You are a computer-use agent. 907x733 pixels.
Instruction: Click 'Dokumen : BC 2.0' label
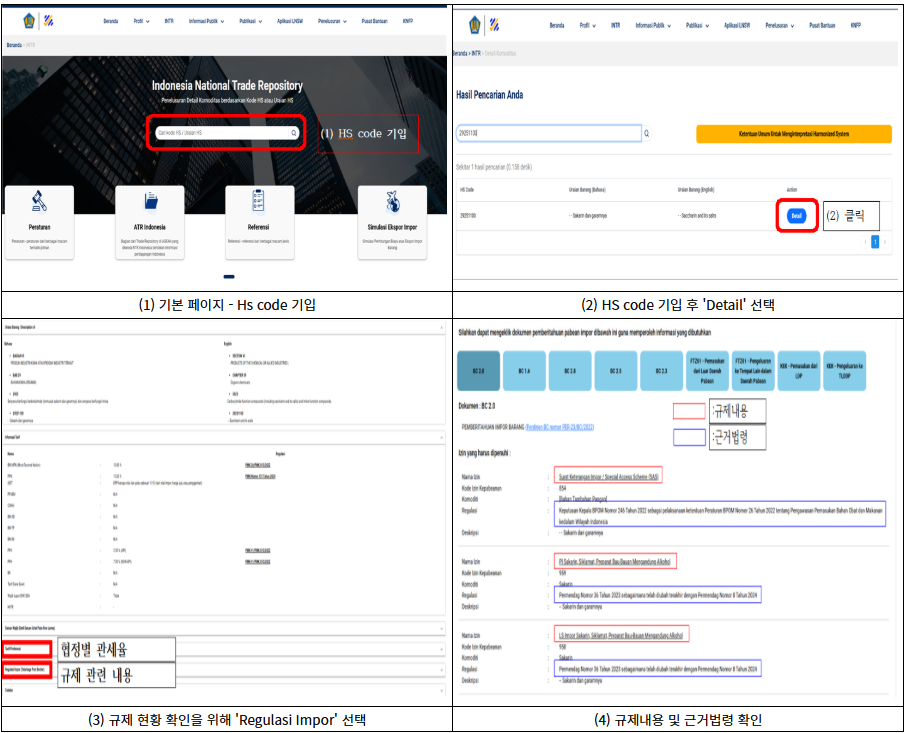click(x=477, y=406)
